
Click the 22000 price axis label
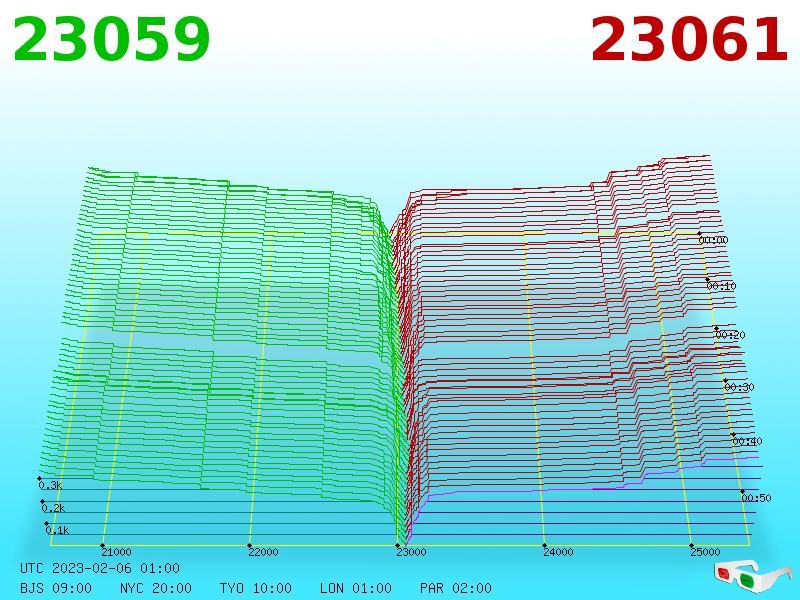click(x=263, y=552)
